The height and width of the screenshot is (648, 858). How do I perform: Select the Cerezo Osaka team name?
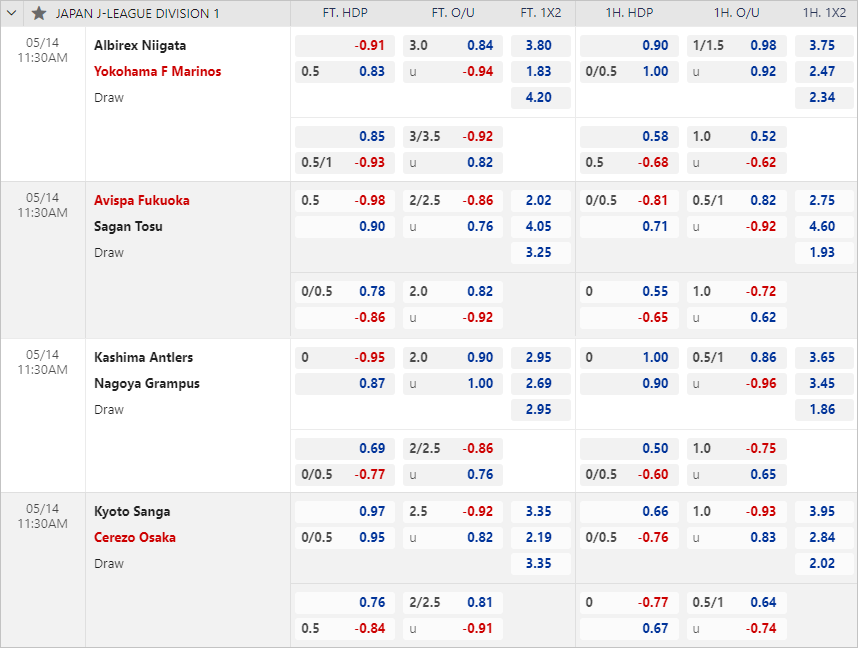click(135, 537)
